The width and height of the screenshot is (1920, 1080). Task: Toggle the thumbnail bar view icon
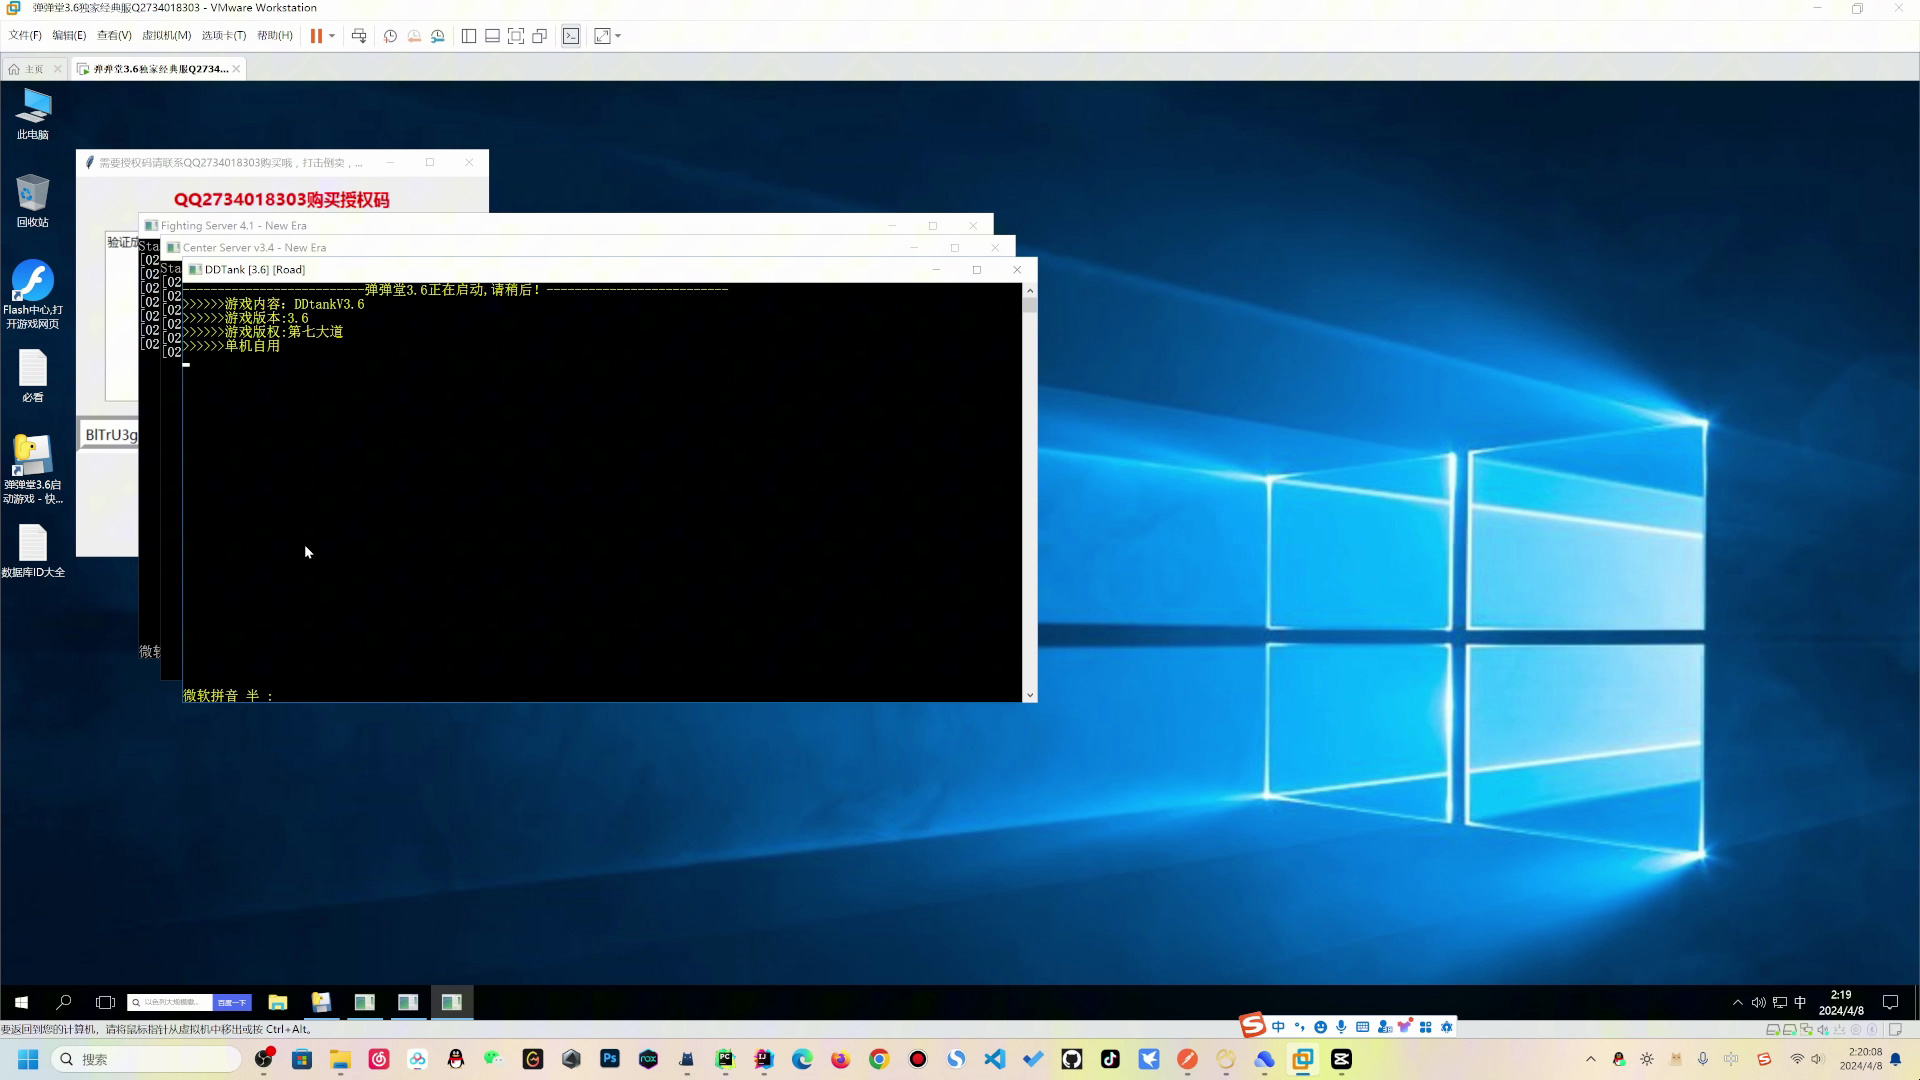tap(492, 36)
